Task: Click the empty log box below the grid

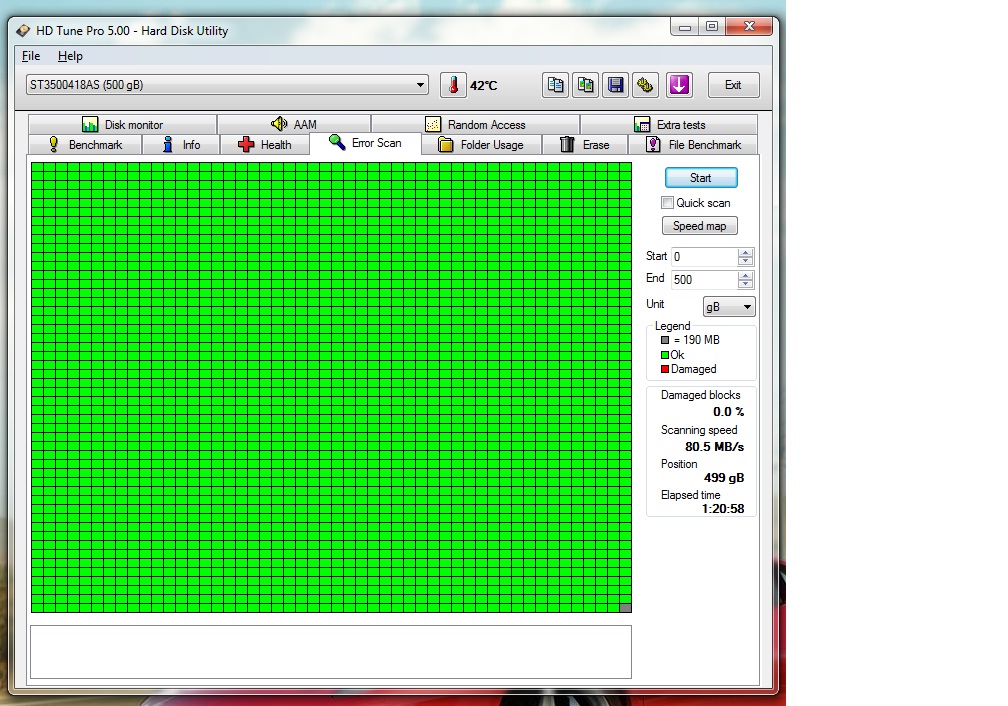Action: click(x=331, y=652)
